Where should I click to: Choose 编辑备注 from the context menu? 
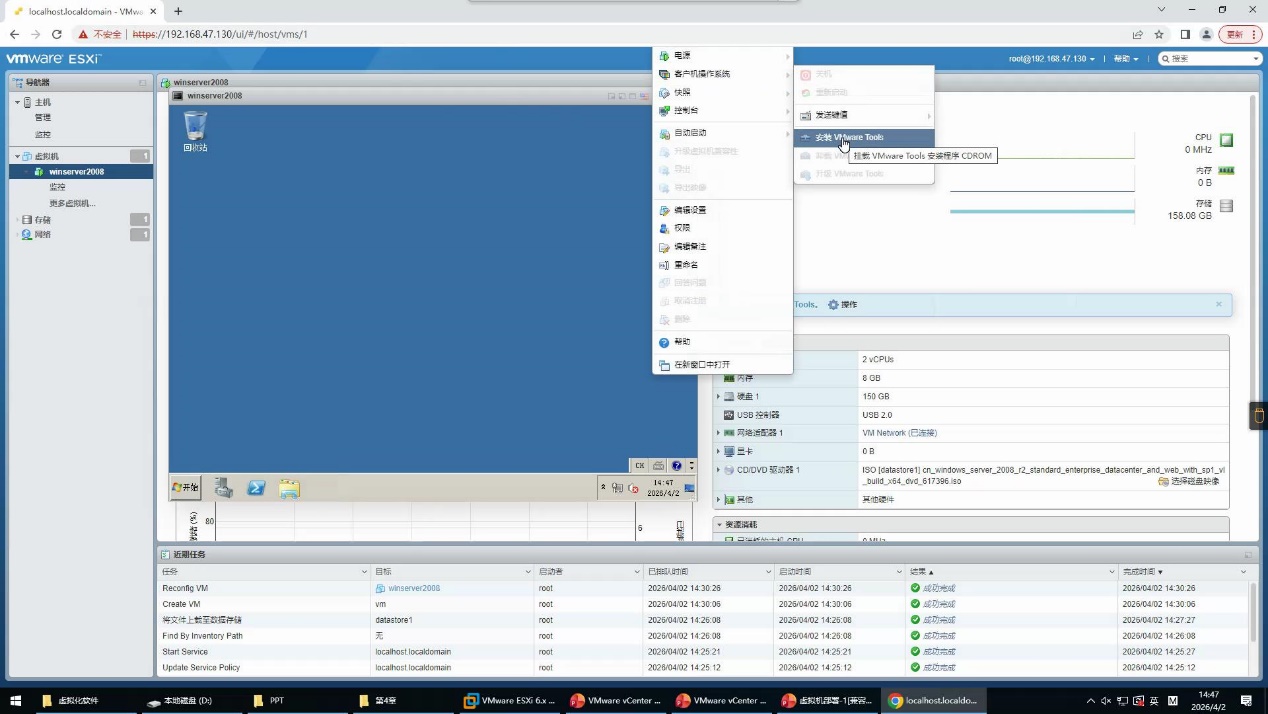click(722, 246)
